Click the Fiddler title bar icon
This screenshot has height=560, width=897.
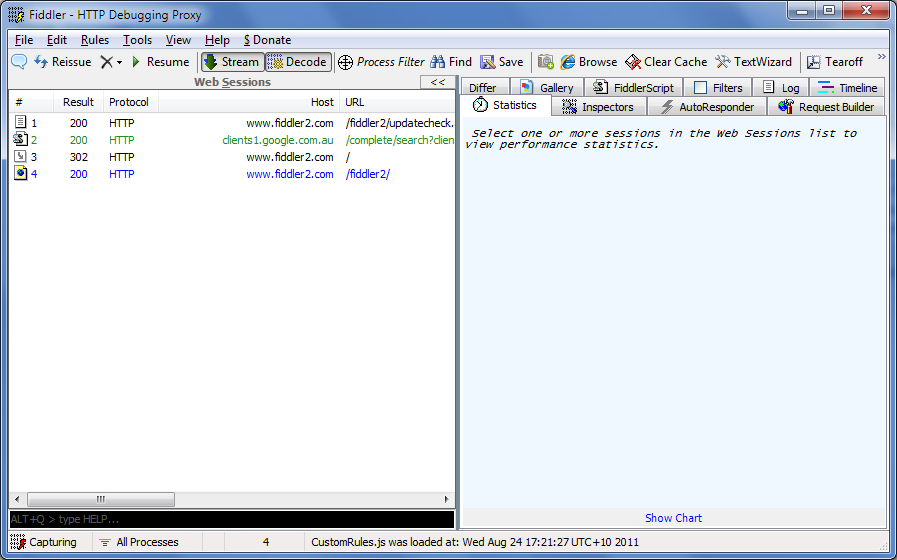17,15
